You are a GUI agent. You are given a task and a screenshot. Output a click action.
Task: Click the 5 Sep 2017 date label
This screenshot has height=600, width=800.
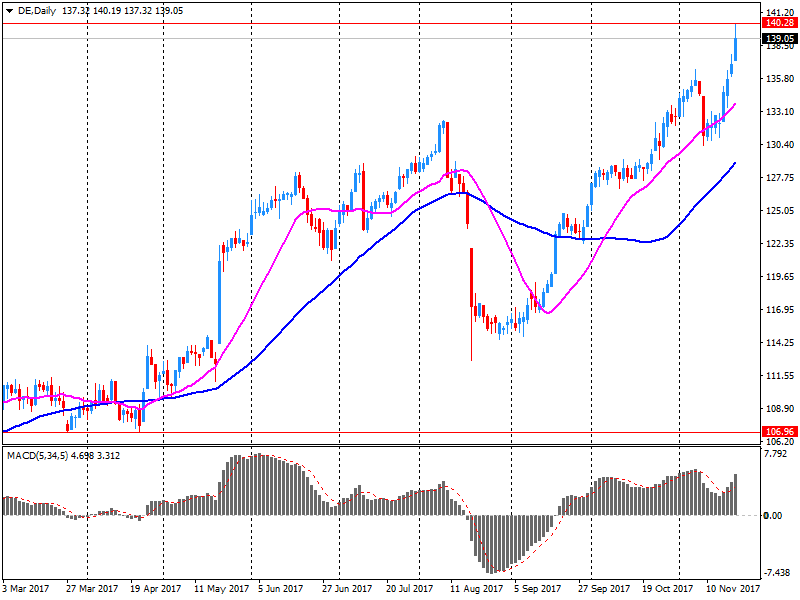pos(537,589)
